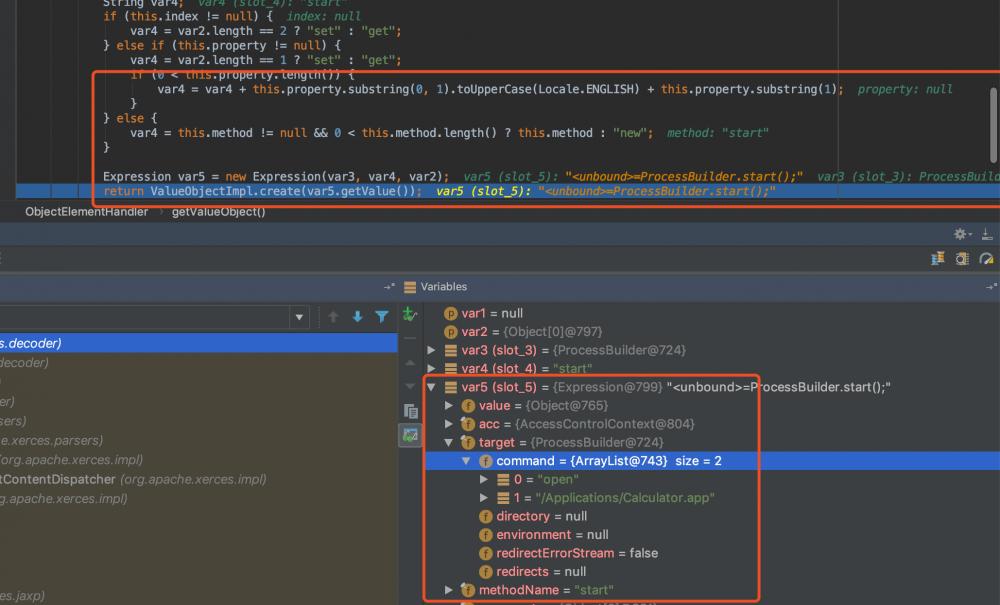Viewport: 1000px width, 605px height.
Task: Click the editor's vertical scrollbar thumb
Action: (x=993, y=125)
